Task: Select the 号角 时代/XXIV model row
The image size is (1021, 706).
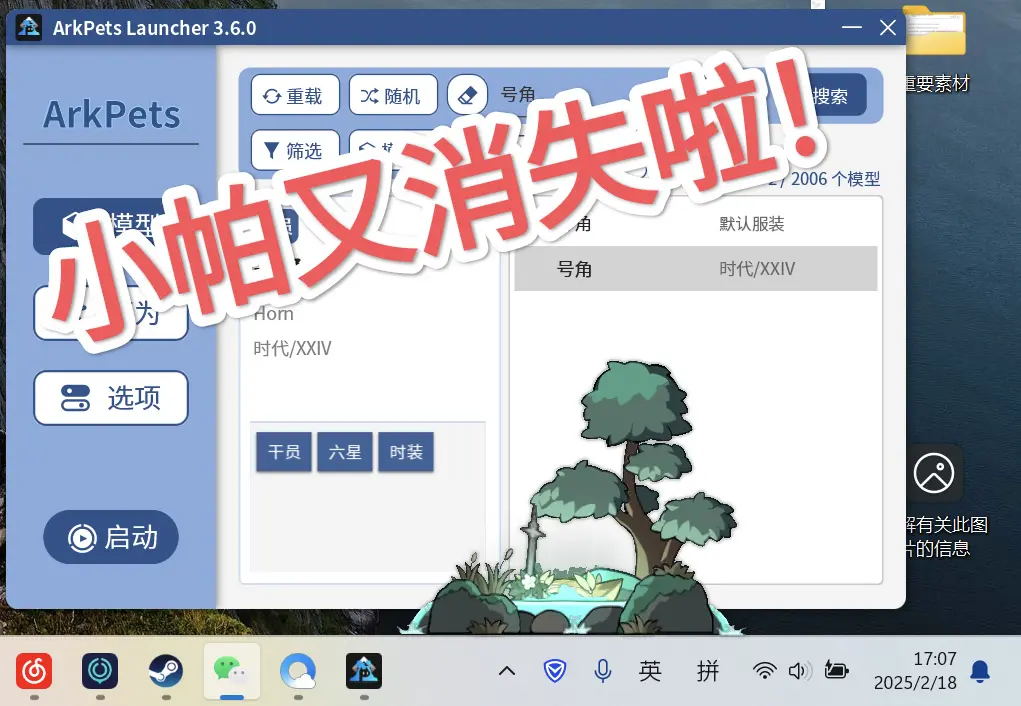Action: point(695,269)
